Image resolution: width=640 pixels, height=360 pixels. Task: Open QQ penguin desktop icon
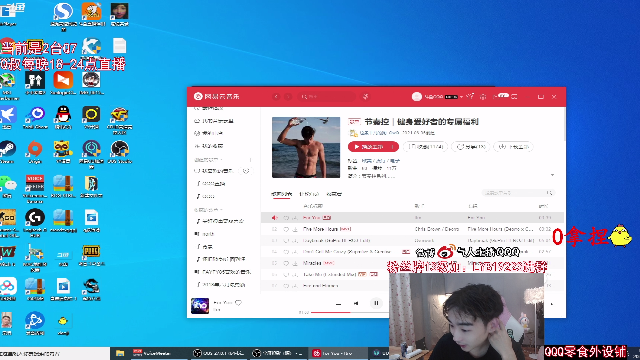coord(63,117)
